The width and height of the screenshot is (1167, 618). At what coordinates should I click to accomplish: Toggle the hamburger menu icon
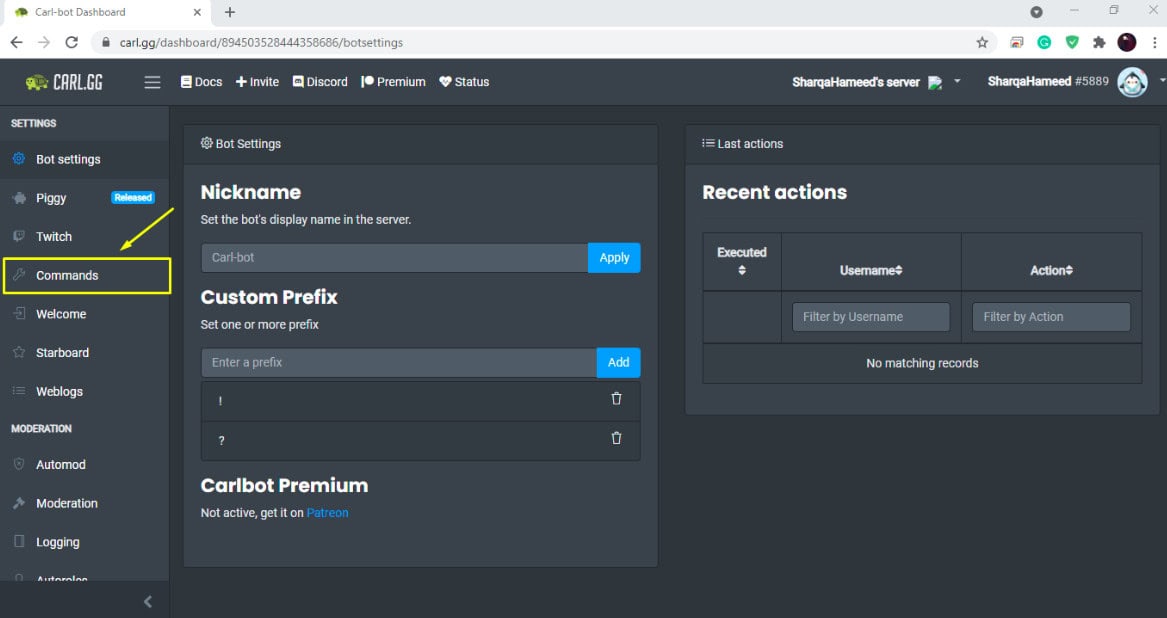[x=152, y=82]
